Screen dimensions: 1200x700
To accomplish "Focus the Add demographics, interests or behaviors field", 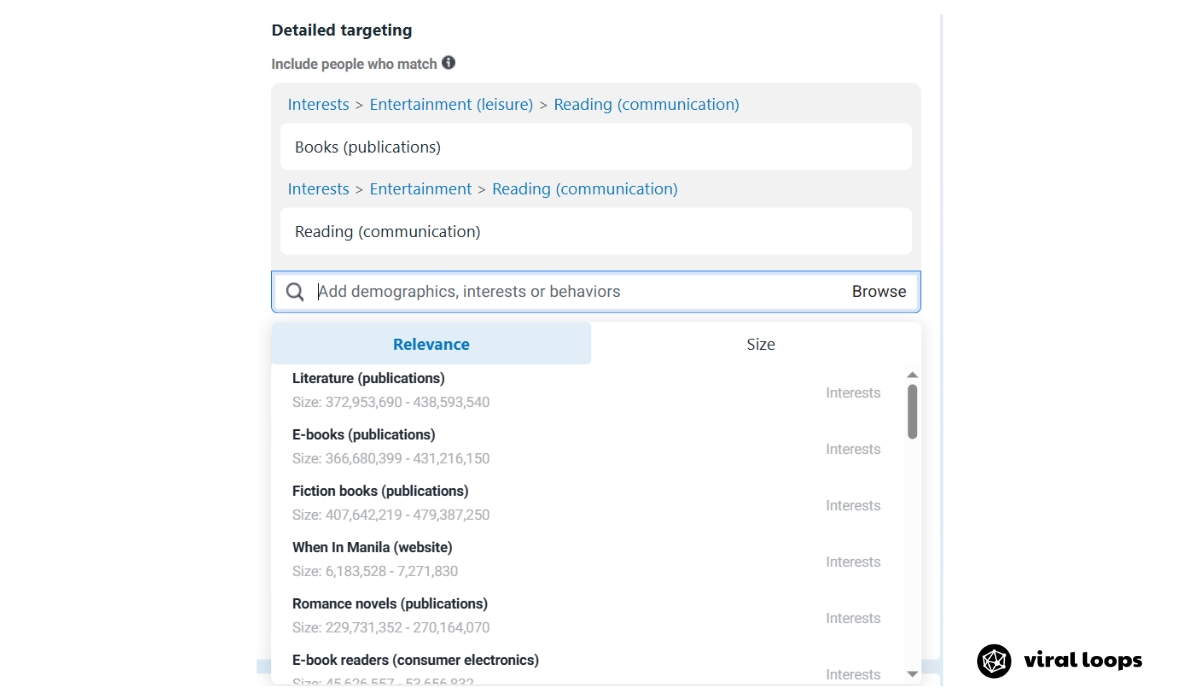I will pyautogui.click(x=578, y=291).
